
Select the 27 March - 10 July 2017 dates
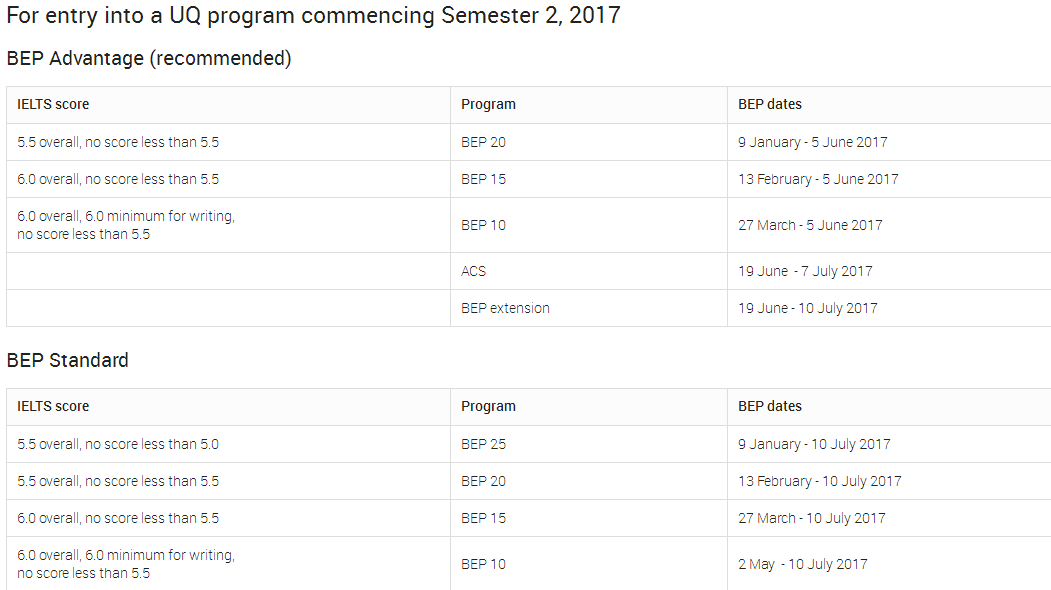pyautogui.click(x=812, y=518)
